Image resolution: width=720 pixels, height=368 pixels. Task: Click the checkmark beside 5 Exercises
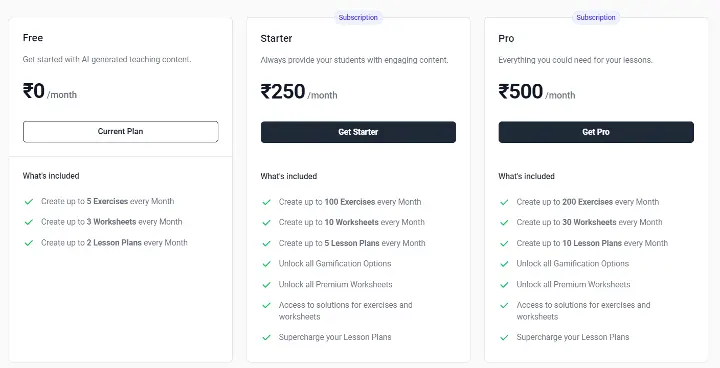coord(29,202)
